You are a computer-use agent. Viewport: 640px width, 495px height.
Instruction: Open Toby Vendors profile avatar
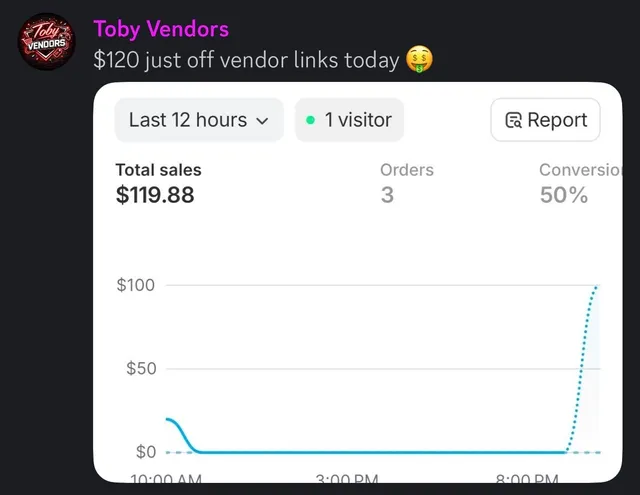tap(47, 42)
